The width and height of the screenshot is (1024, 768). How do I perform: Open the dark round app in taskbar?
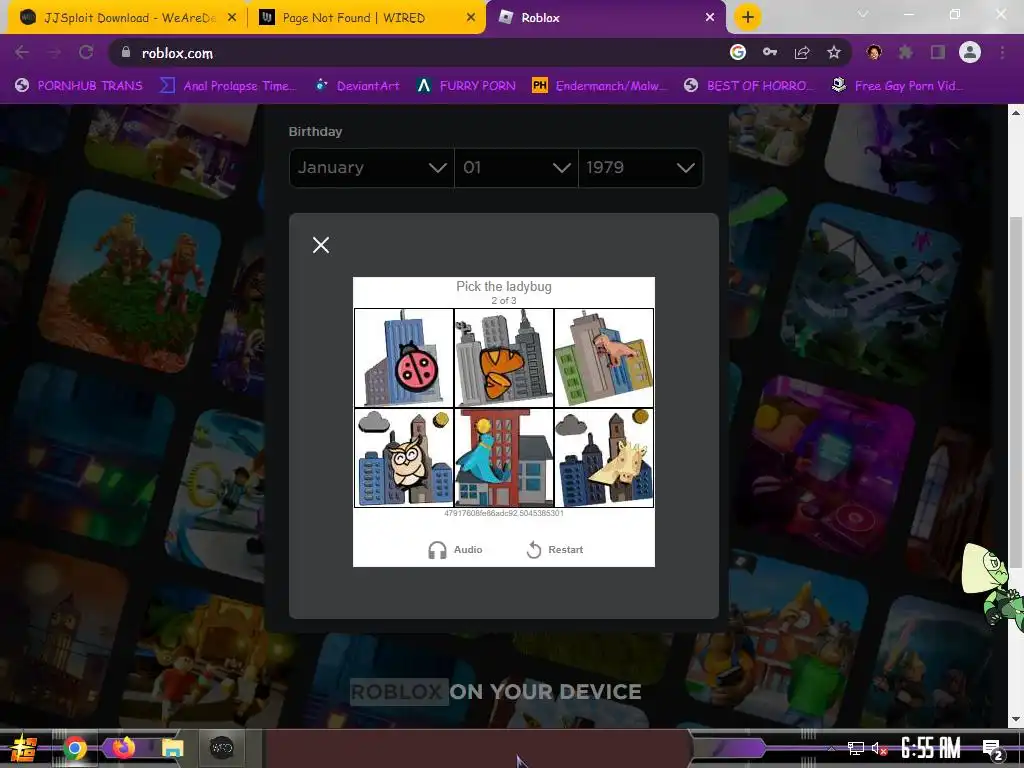pyautogui.click(x=221, y=748)
